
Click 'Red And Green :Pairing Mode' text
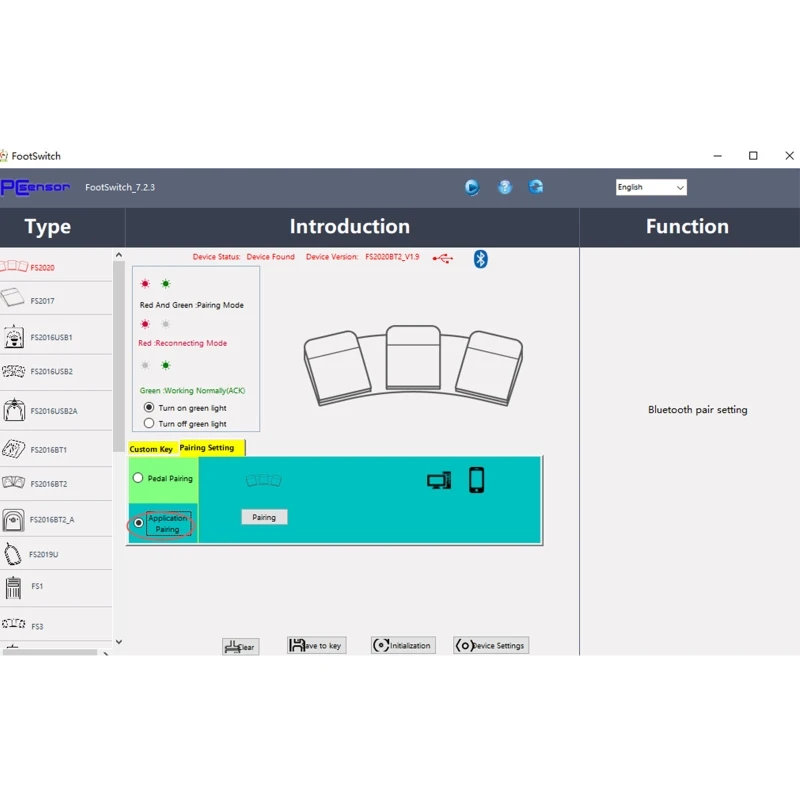coord(192,305)
